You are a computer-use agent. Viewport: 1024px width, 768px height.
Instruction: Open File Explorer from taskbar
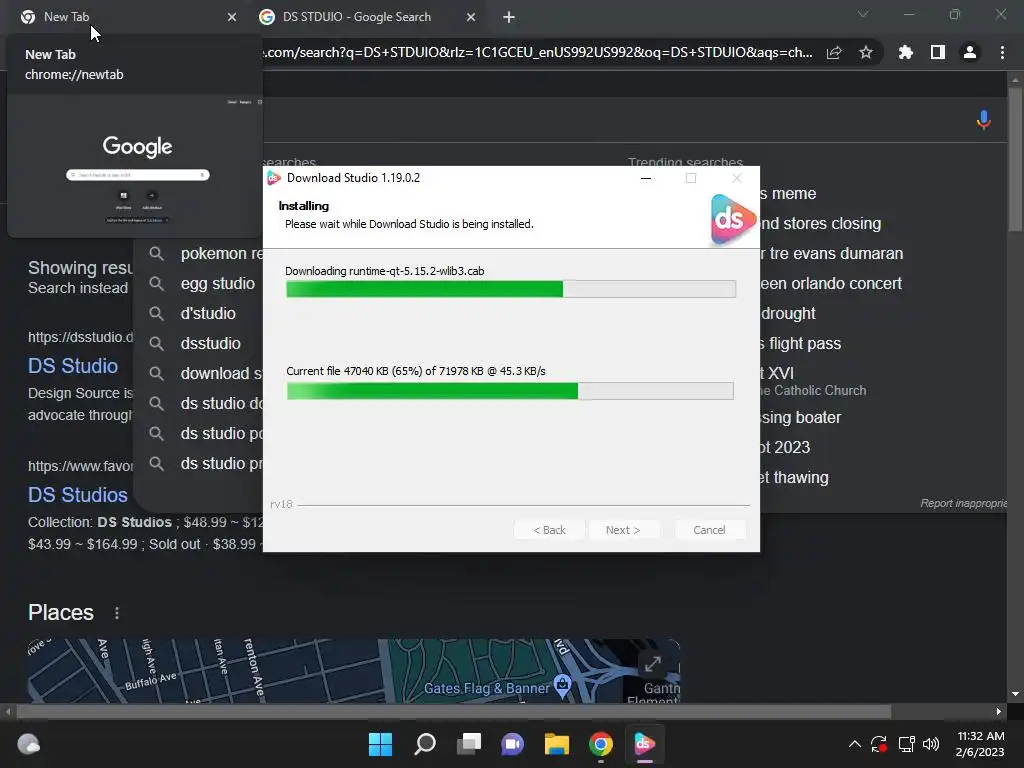[x=557, y=744]
